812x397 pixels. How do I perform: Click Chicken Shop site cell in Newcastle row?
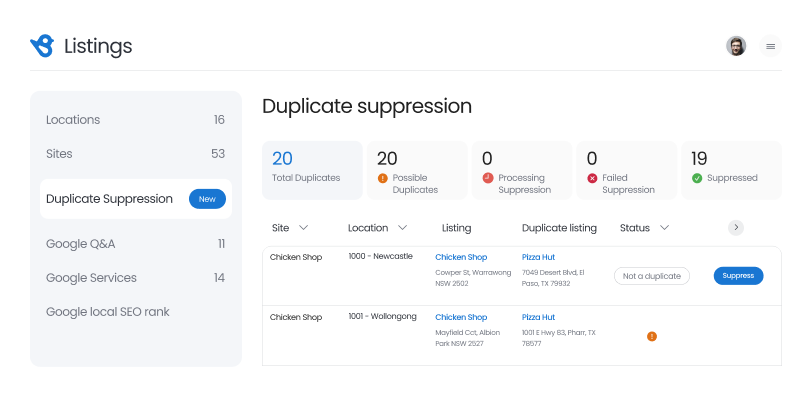296,257
